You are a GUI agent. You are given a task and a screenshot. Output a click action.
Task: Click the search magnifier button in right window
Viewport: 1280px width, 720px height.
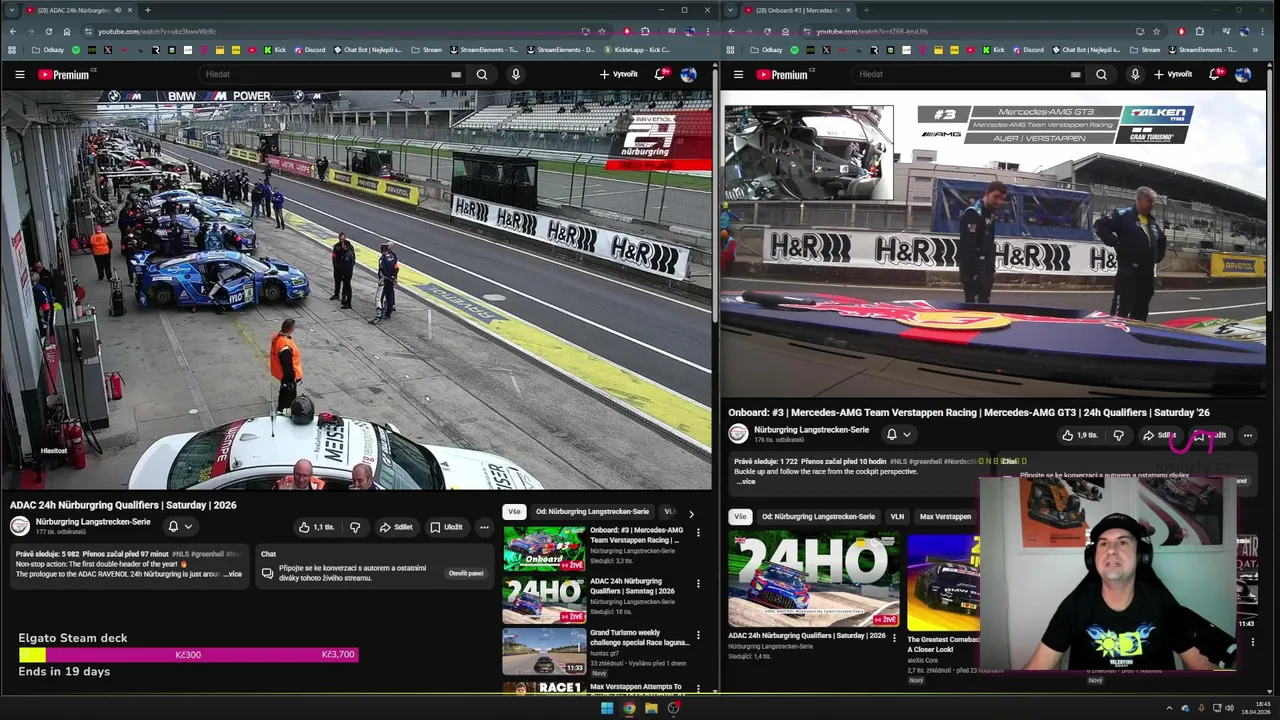(x=1101, y=74)
